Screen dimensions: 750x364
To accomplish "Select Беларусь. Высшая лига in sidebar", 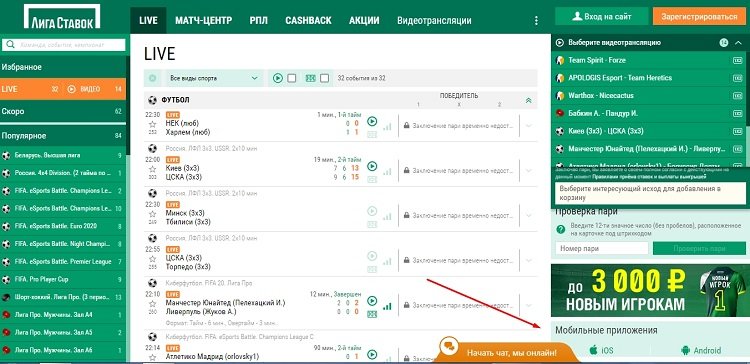I will tap(63, 155).
